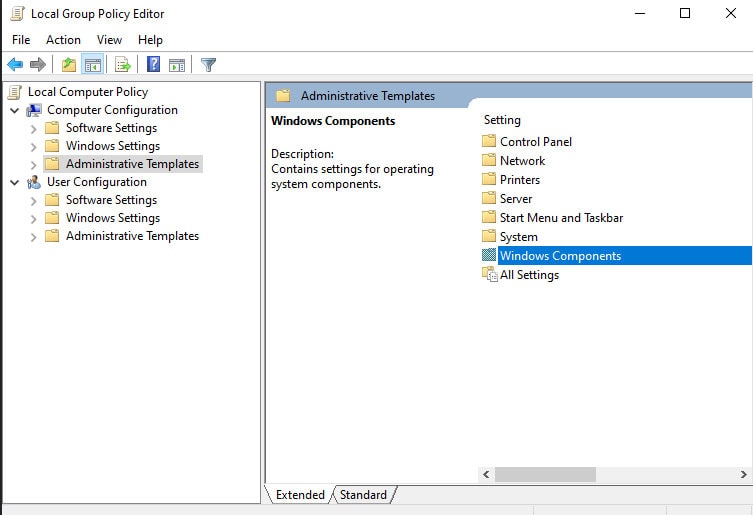Screen dimensions: 753x515
Task: Click the Local Group Policy Editor title icon
Action: (17, 13)
